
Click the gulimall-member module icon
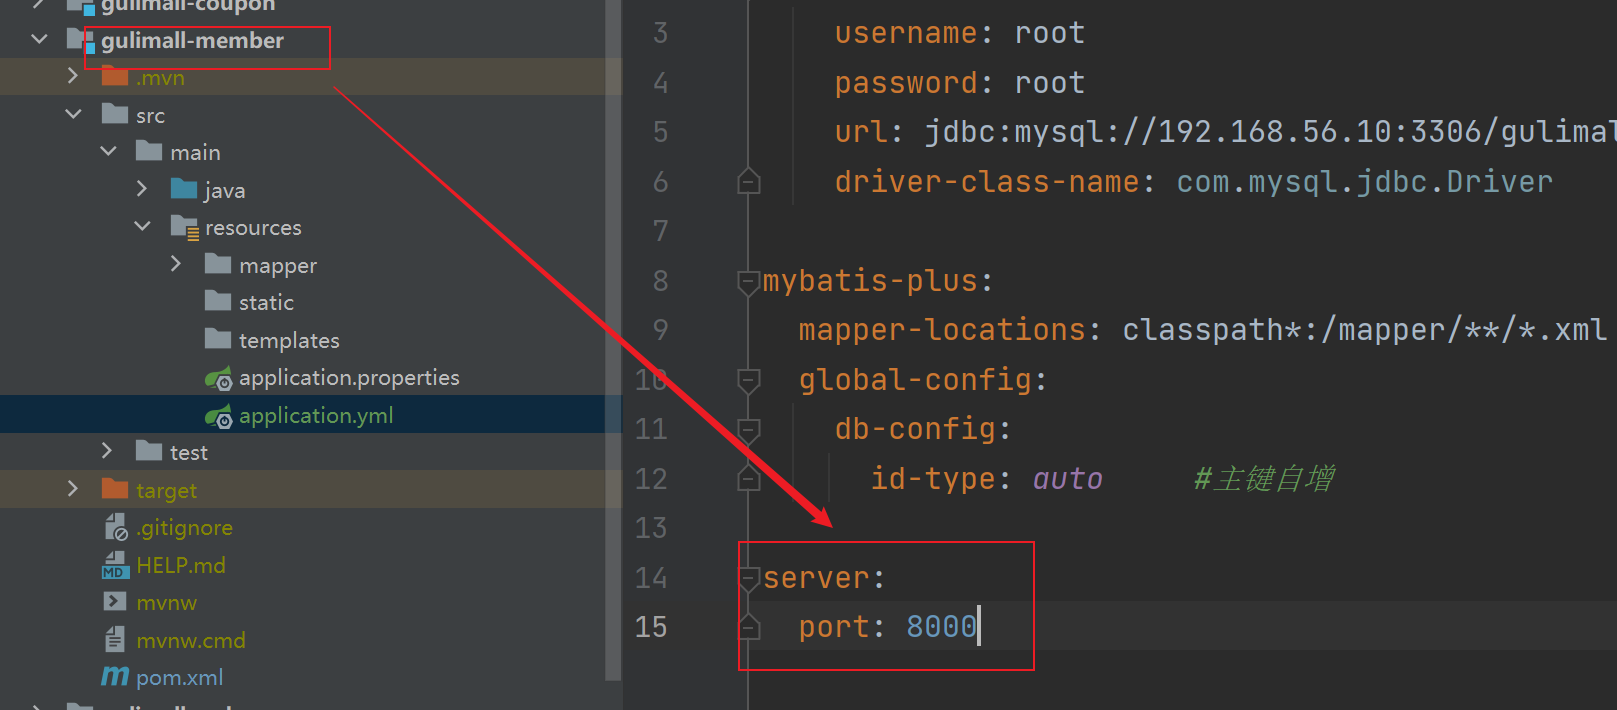[x=81, y=40]
